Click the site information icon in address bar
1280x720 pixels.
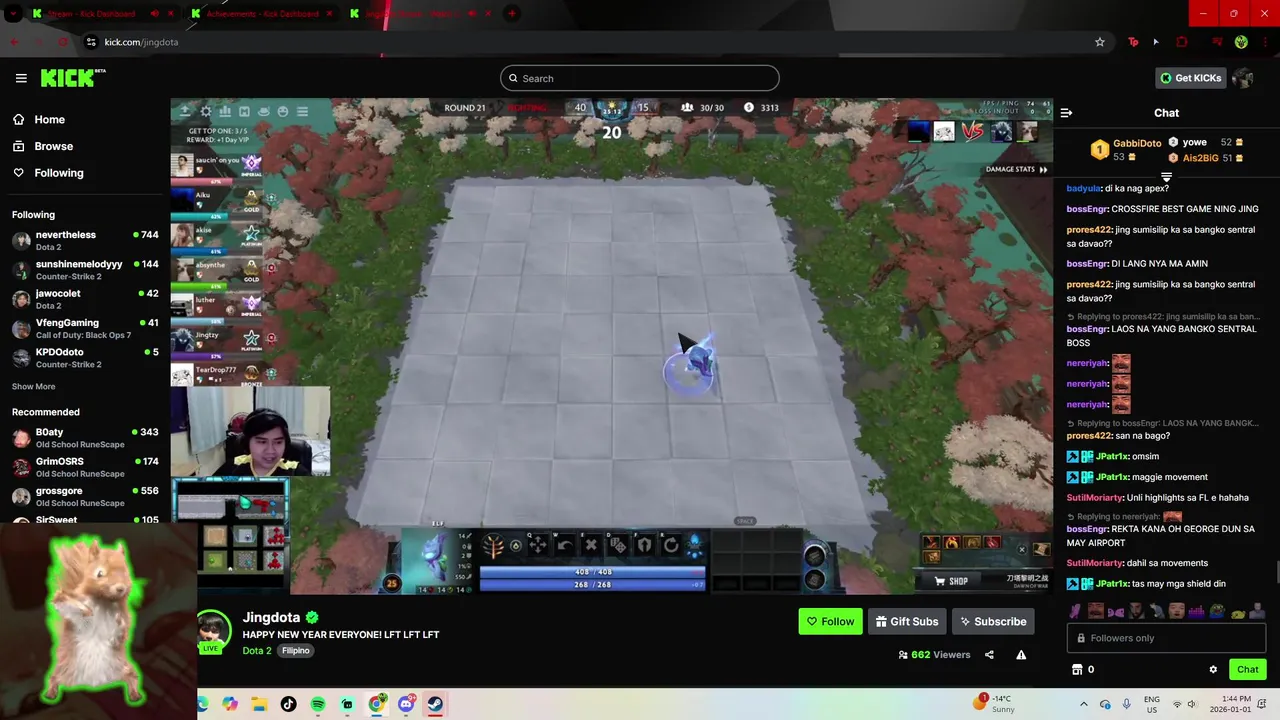coord(91,42)
